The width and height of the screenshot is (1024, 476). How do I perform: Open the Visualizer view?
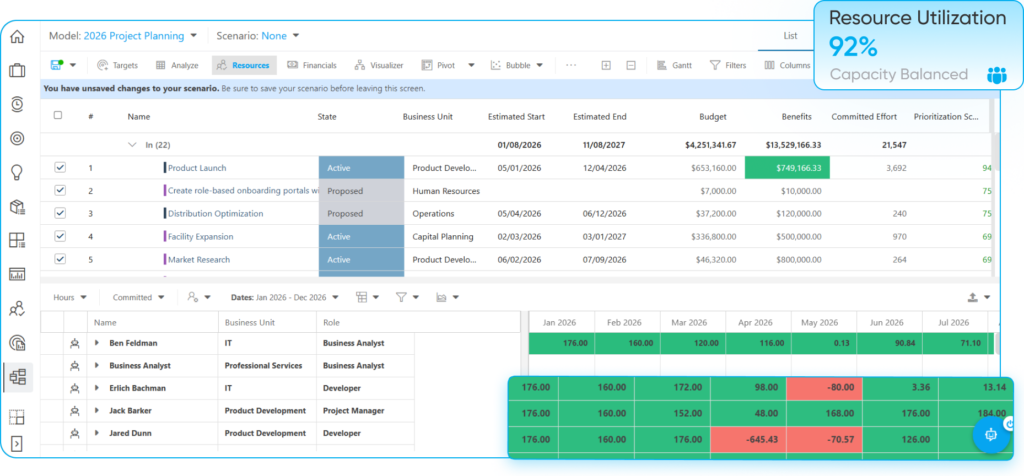379,65
